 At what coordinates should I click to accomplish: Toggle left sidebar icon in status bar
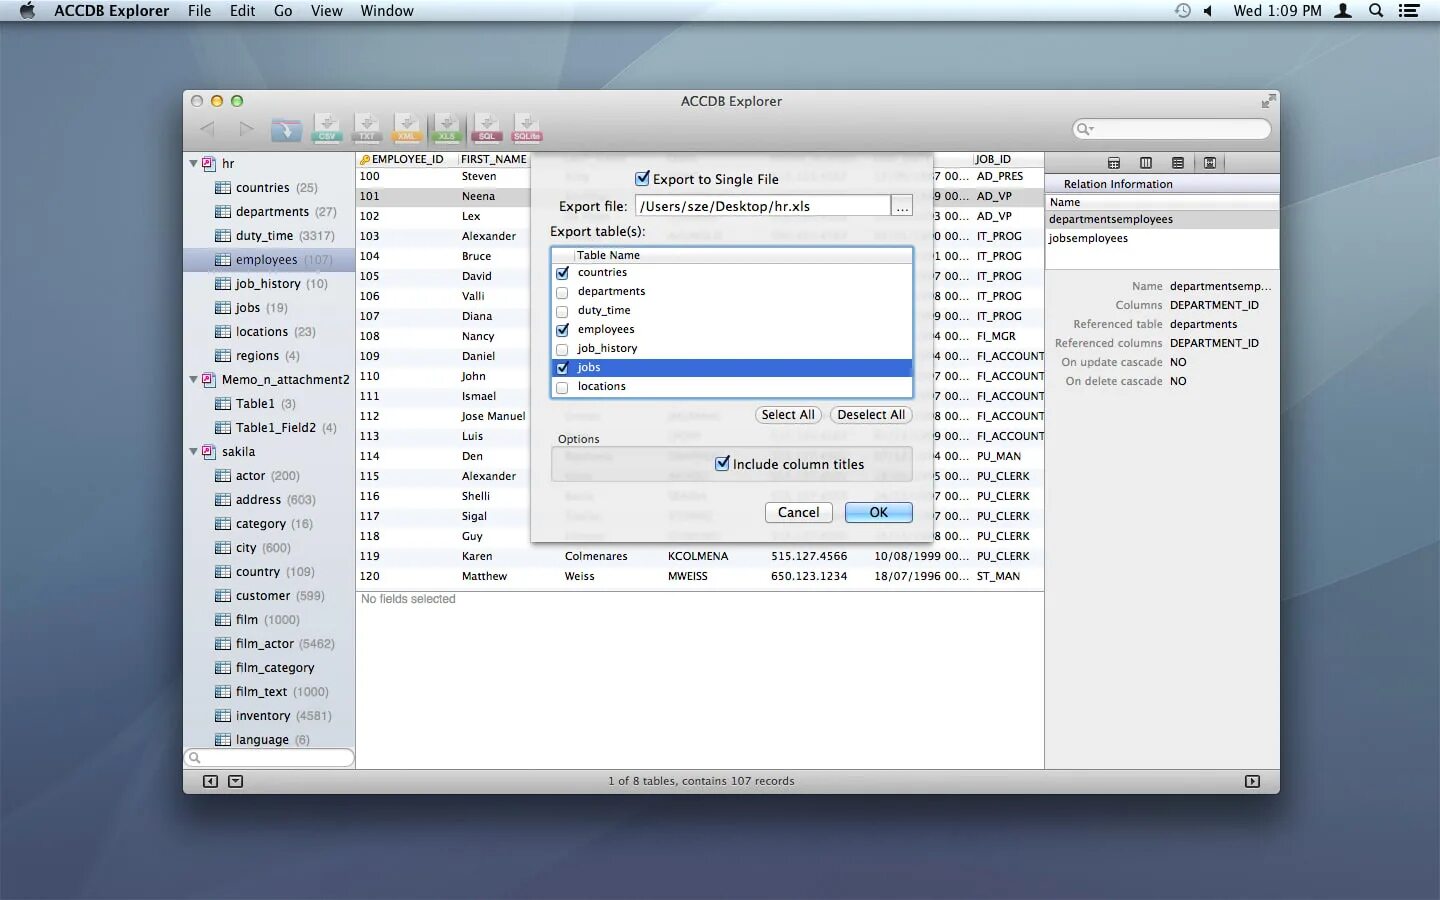210,781
